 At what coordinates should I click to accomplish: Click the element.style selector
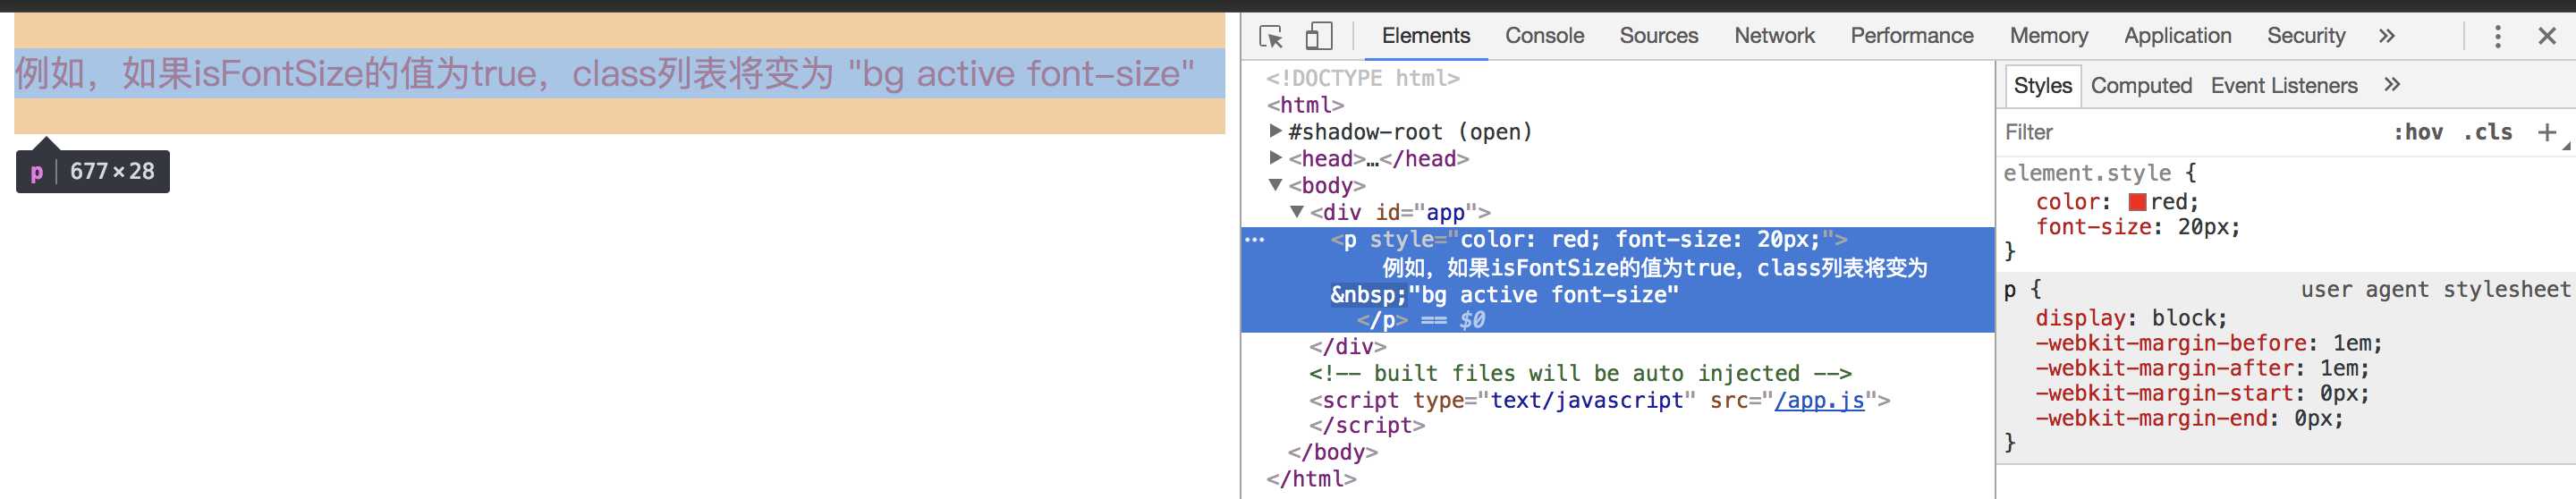pos(2087,173)
